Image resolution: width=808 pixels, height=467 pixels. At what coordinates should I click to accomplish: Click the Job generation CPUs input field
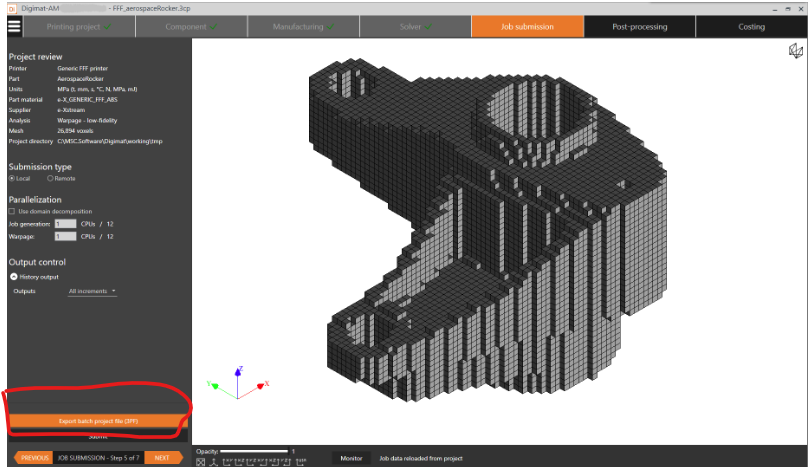point(64,224)
